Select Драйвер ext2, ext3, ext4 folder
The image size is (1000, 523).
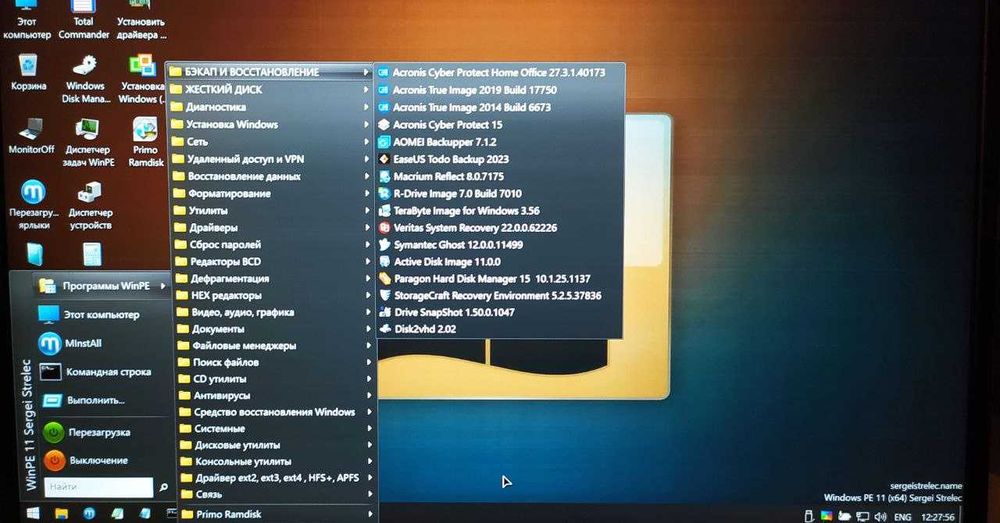(x=277, y=478)
